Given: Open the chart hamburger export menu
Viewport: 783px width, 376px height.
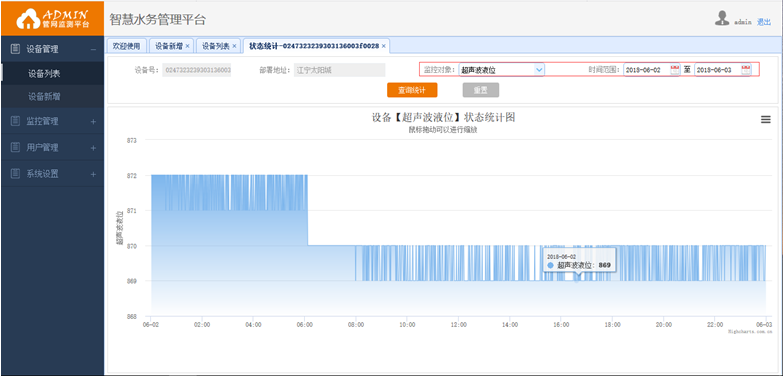Looking at the screenshot, I should [766, 120].
